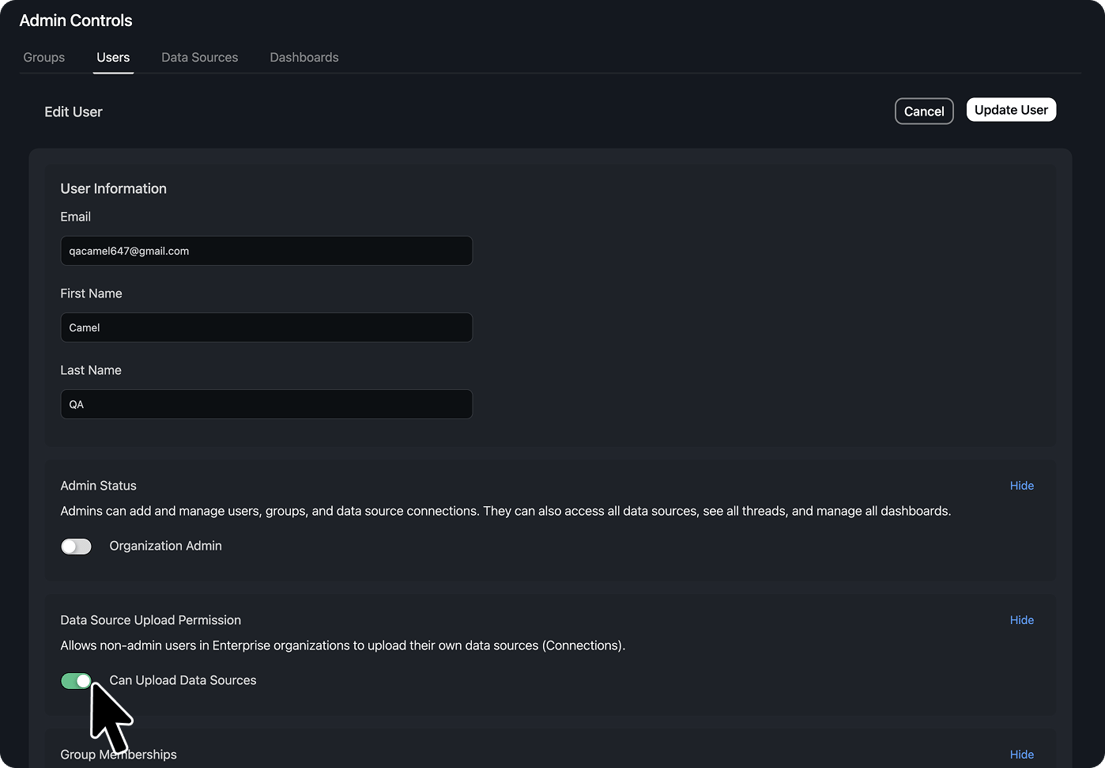Open the Data Sources tab

(x=200, y=58)
